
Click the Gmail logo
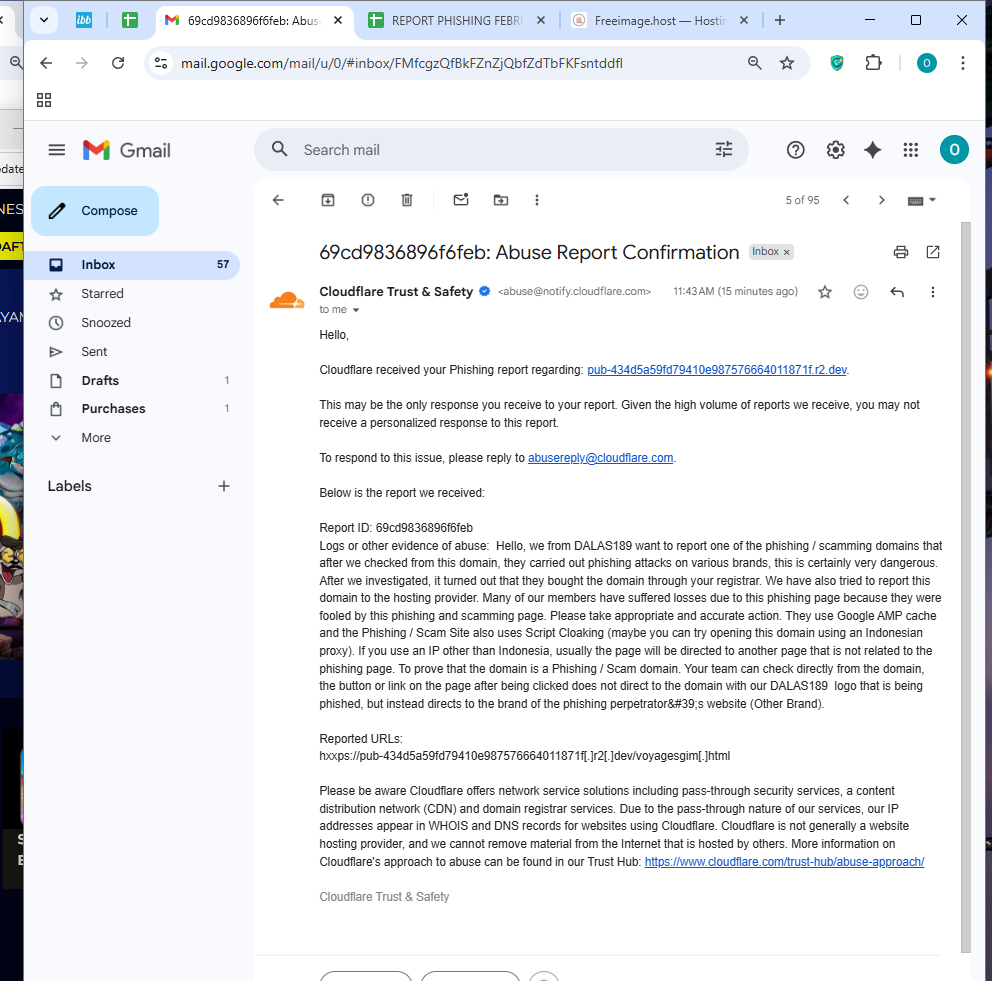click(127, 150)
